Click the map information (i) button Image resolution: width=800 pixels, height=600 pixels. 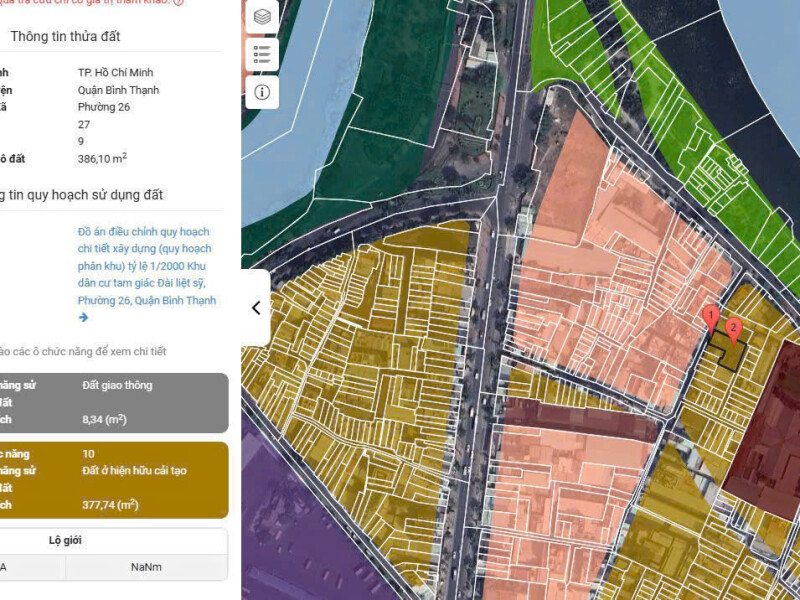262,92
